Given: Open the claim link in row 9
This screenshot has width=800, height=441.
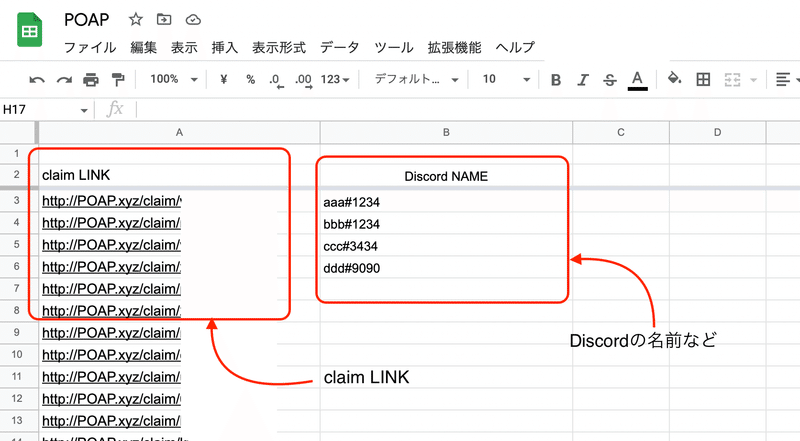Looking at the screenshot, I should point(111,333).
